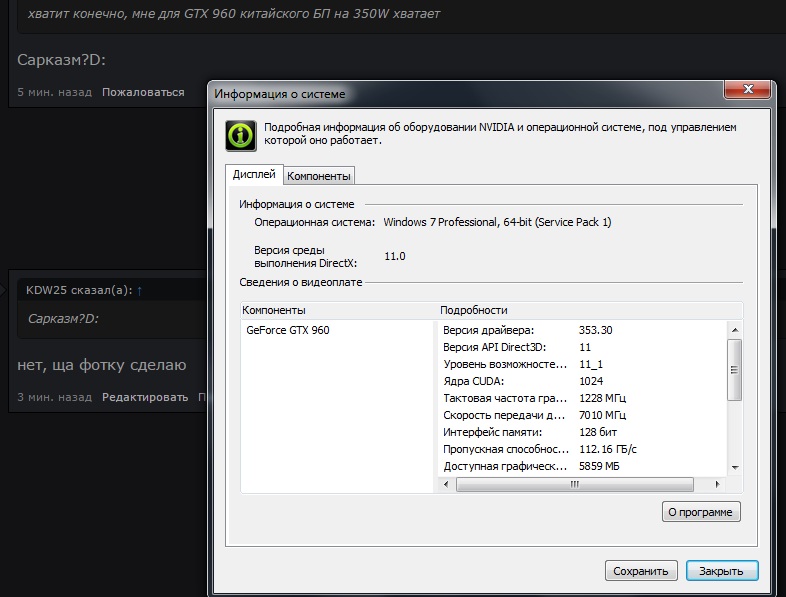Close the Информация о системе window
The width and height of the screenshot is (786, 597).
pos(747,89)
